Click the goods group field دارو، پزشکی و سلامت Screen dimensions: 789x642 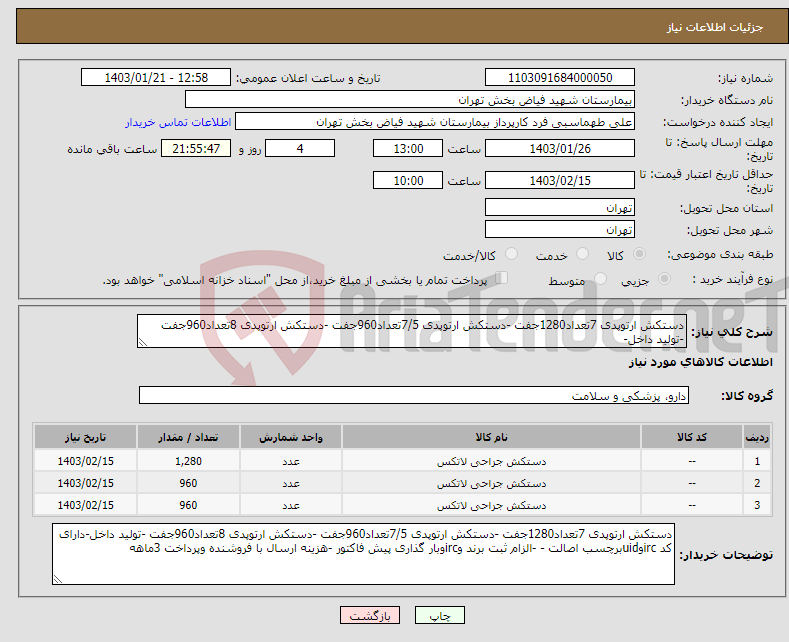coord(414,395)
